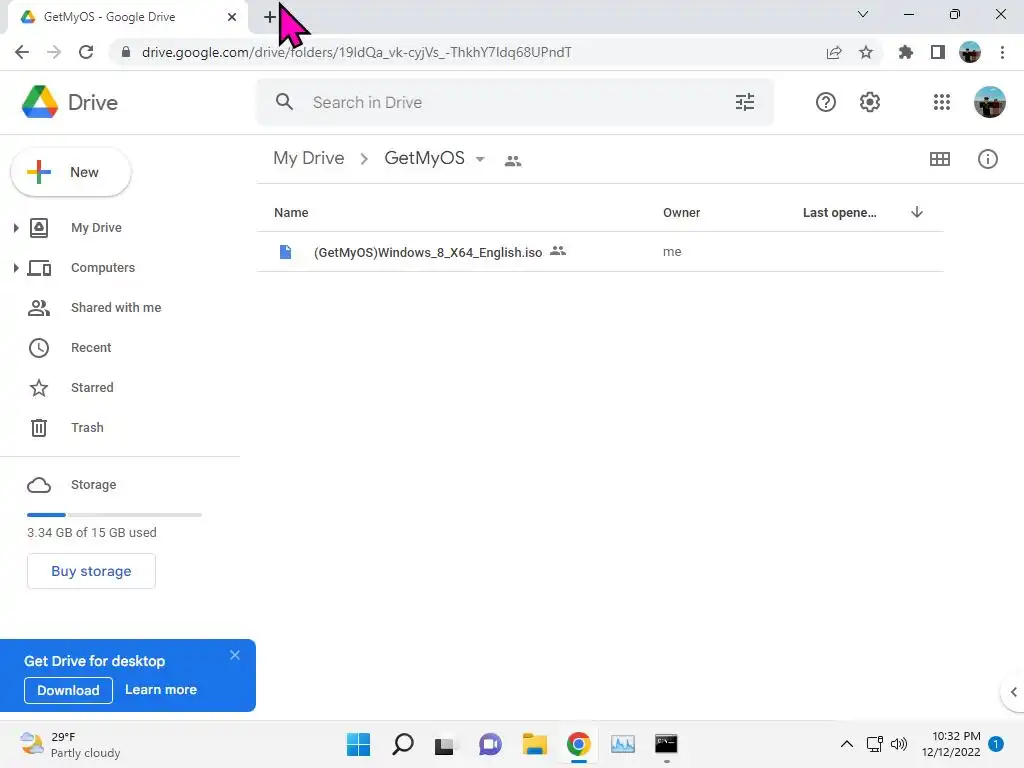The width and height of the screenshot is (1024, 768).
Task: Show hidden system tray icons
Action: tap(846, 744)
